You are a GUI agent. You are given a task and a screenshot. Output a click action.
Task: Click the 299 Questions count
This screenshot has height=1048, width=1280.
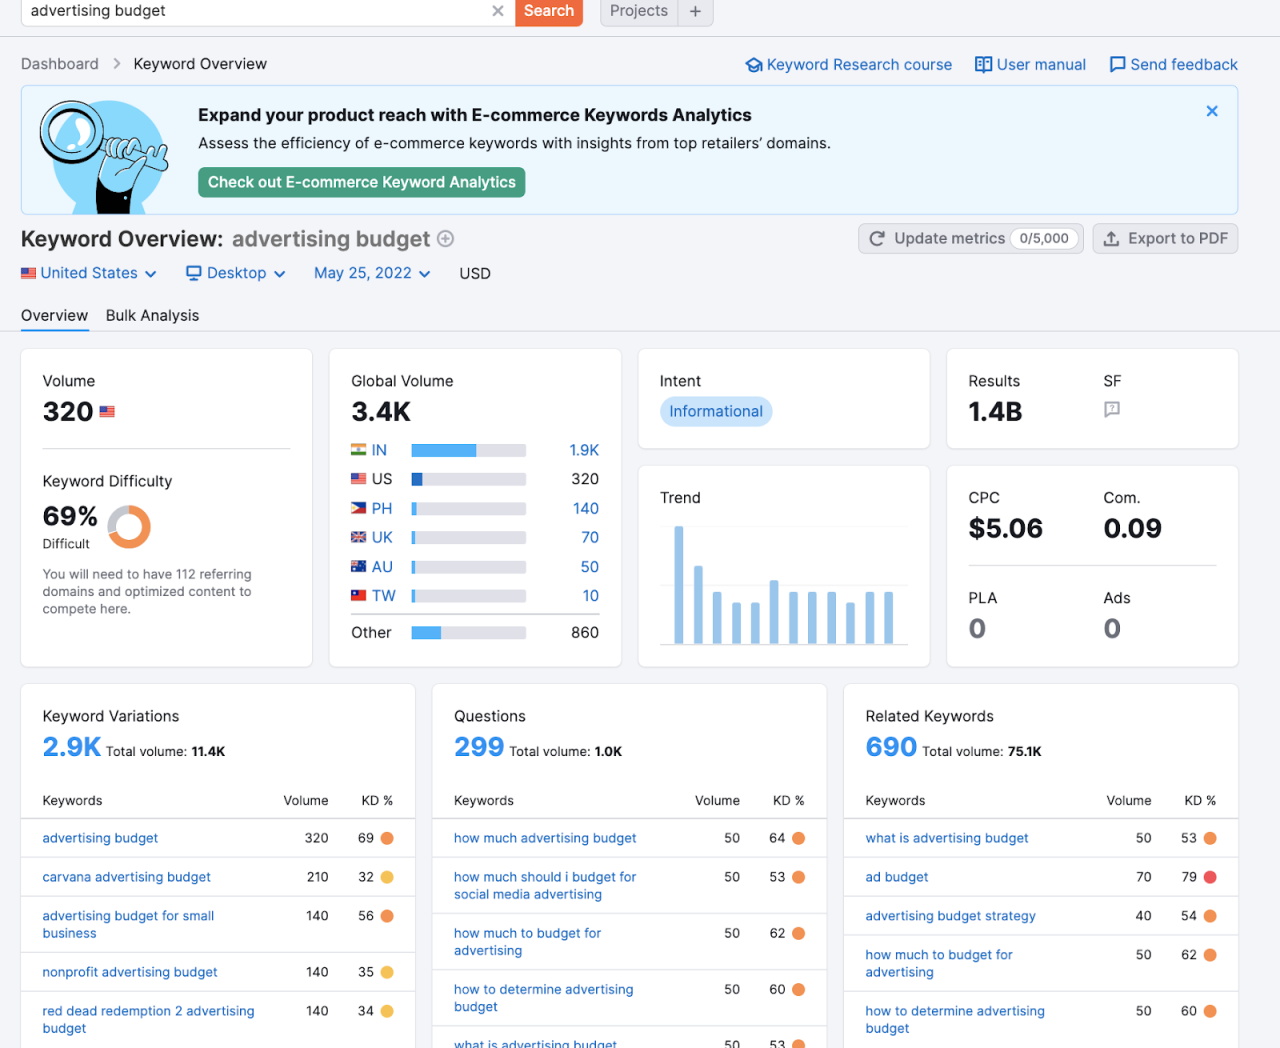pos(479,747)
